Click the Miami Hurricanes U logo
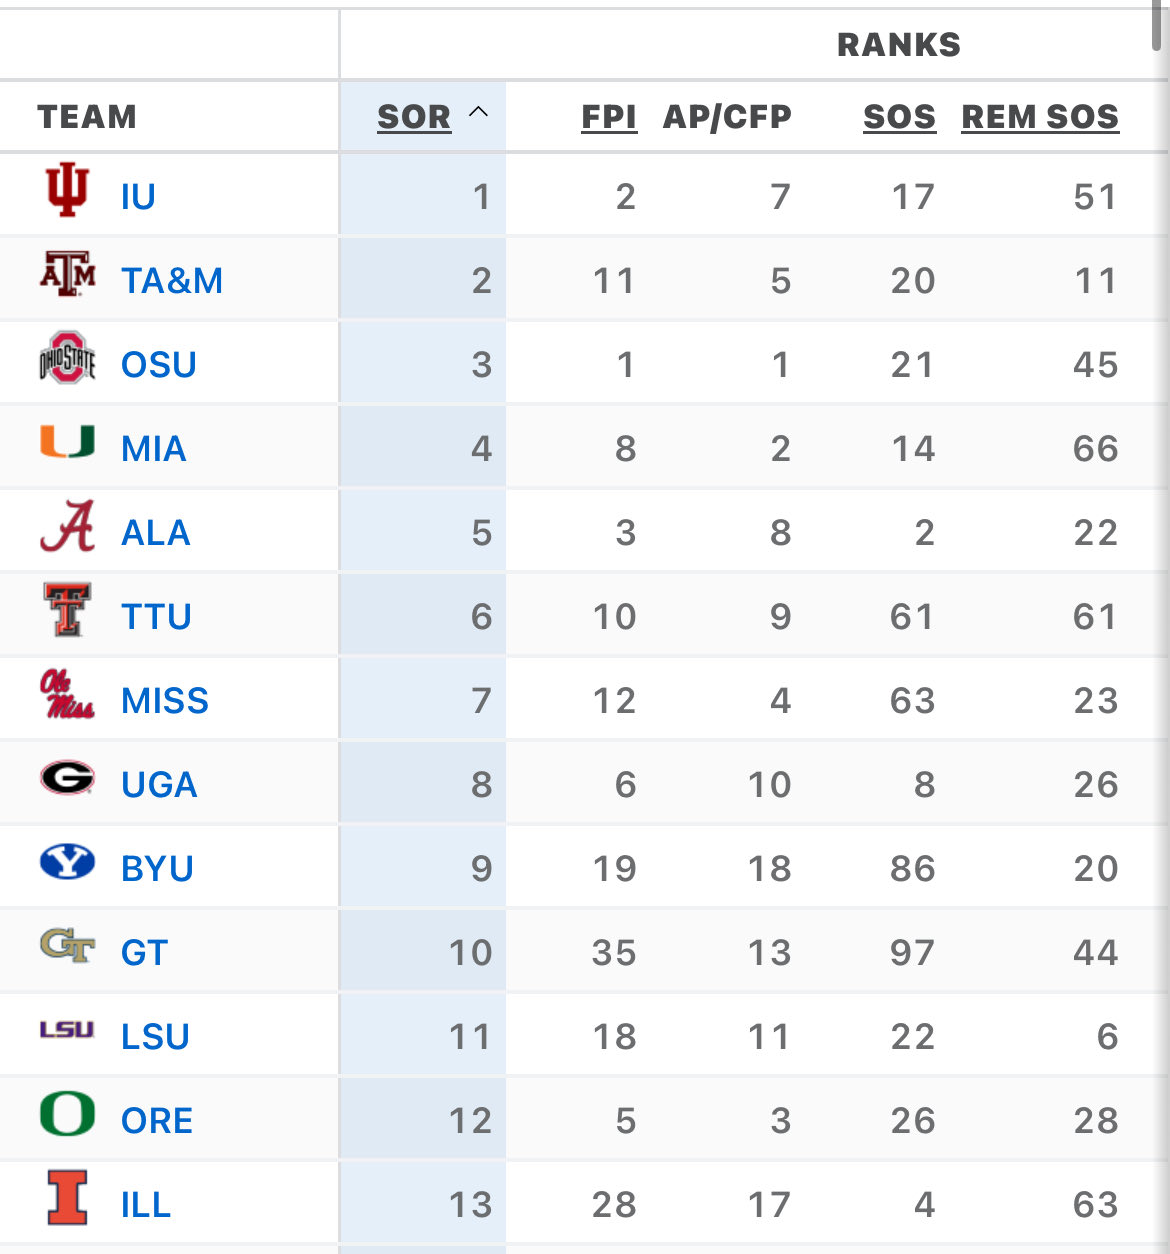Viewport: 1170px width, 1254px height. click(67, 442)
